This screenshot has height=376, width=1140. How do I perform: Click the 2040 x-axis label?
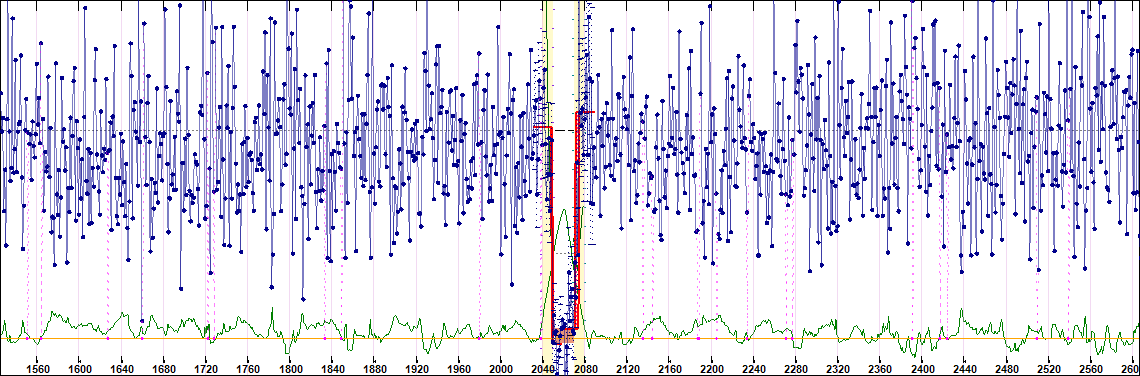(x=543, y=368)
